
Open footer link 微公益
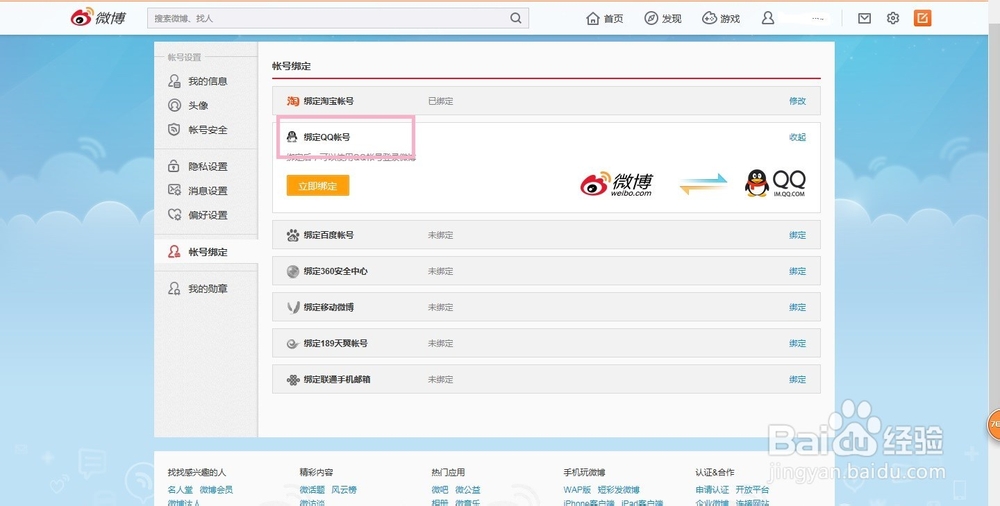pos(467,490)
